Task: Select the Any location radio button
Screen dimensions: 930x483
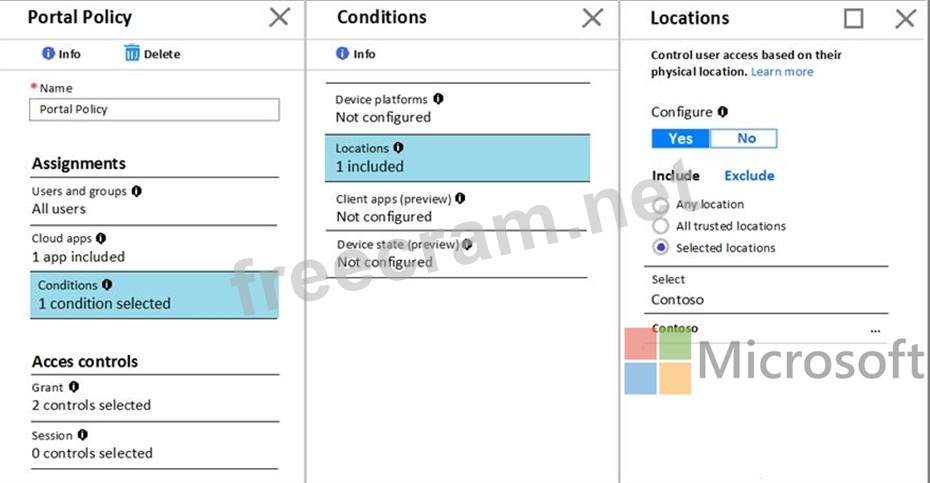Action: [x=660, y=205]
